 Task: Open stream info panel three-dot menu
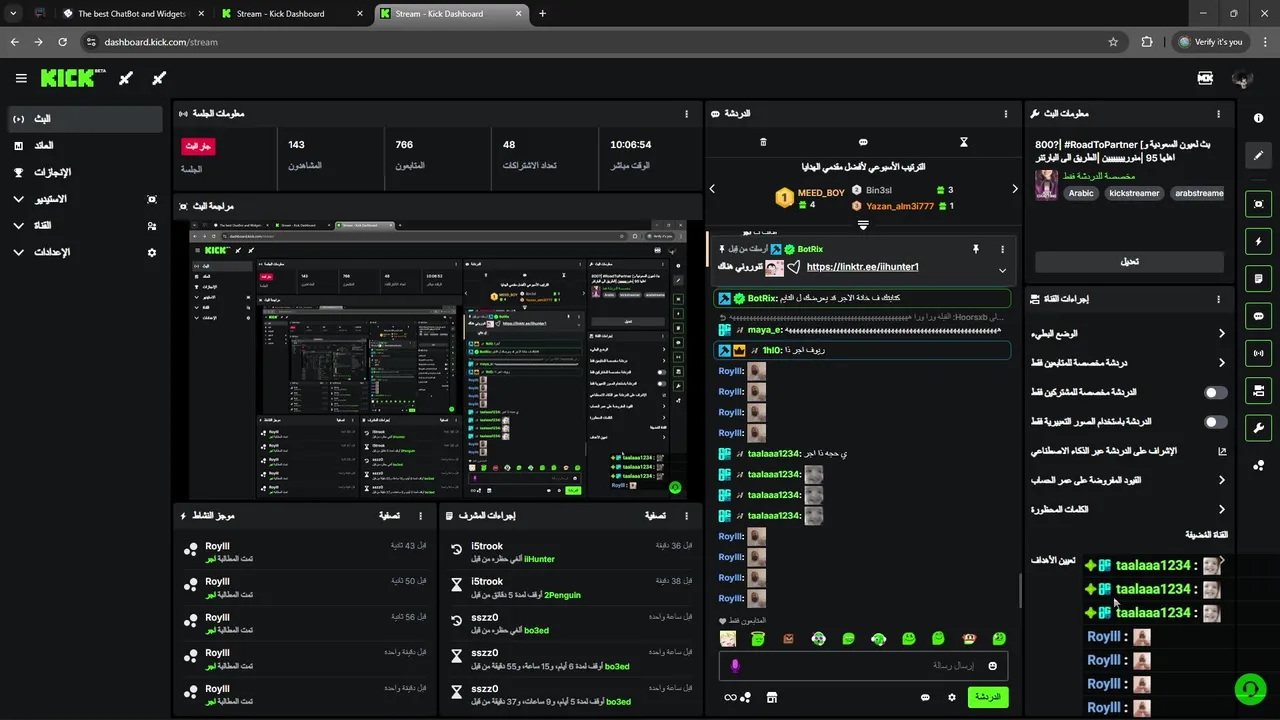1218,114
